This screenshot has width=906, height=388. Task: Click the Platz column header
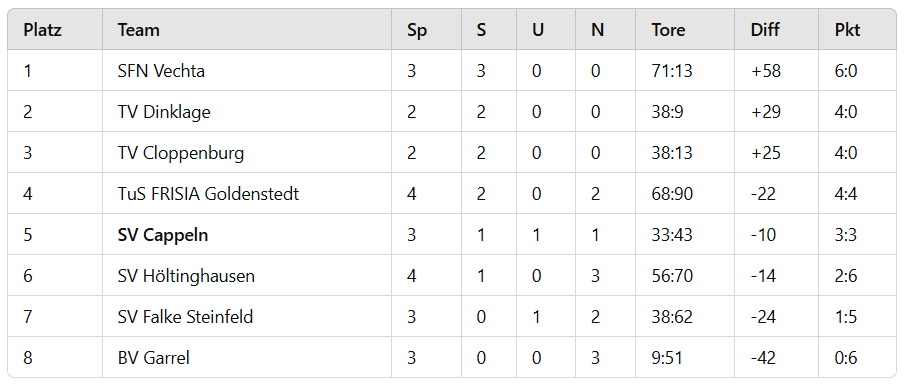(x=42, y=29)
